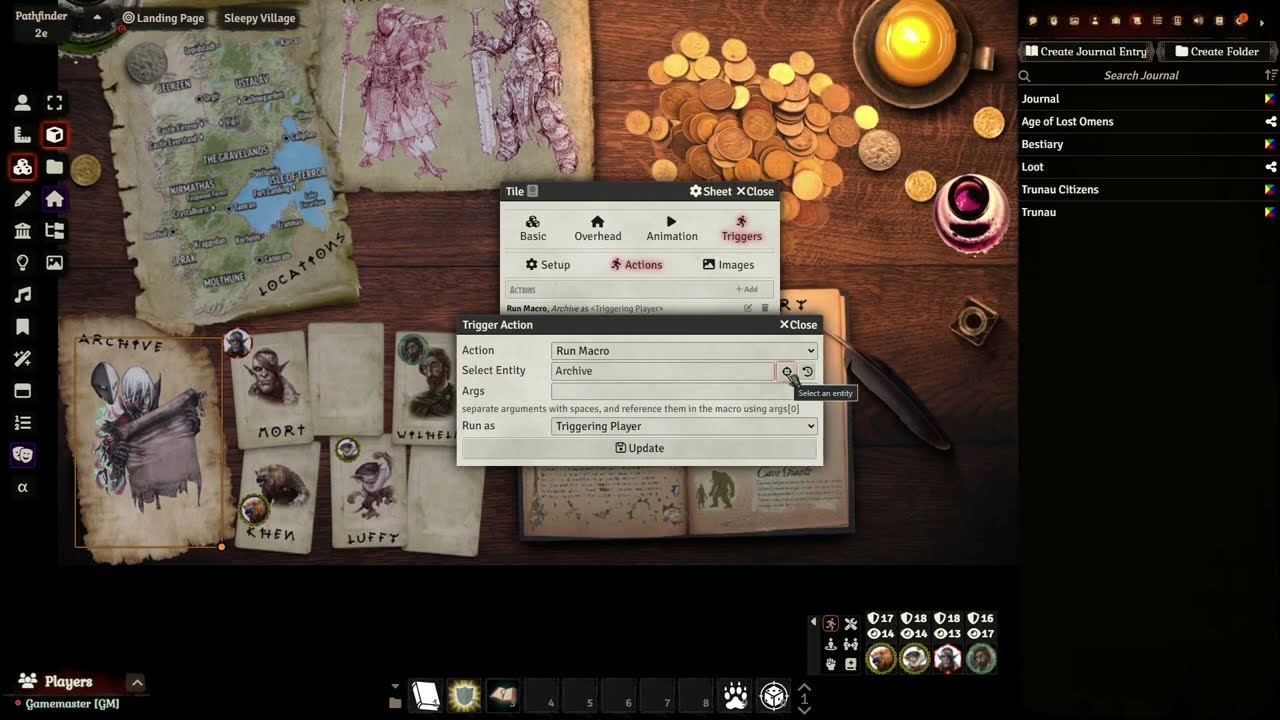
Task: Open the Playlists speaker sidebar tab
Action: pyautogui.click(x=1198, y=21)
